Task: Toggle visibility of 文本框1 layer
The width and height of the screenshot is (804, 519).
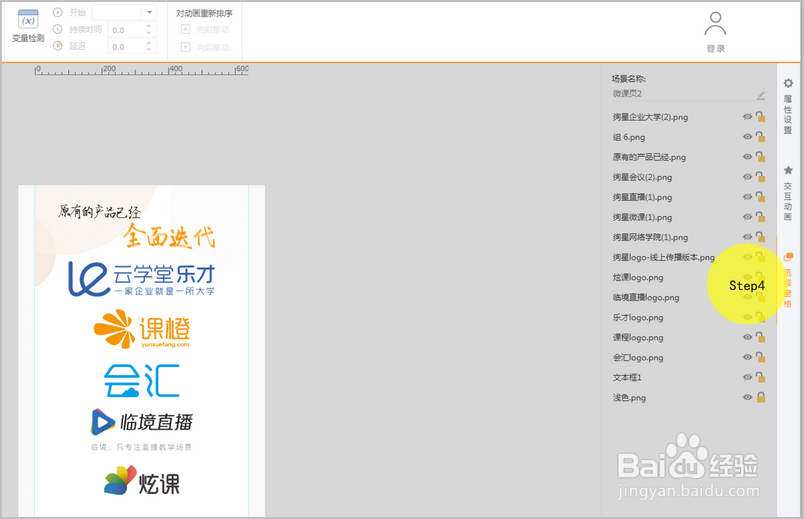Action: point(748,377)
